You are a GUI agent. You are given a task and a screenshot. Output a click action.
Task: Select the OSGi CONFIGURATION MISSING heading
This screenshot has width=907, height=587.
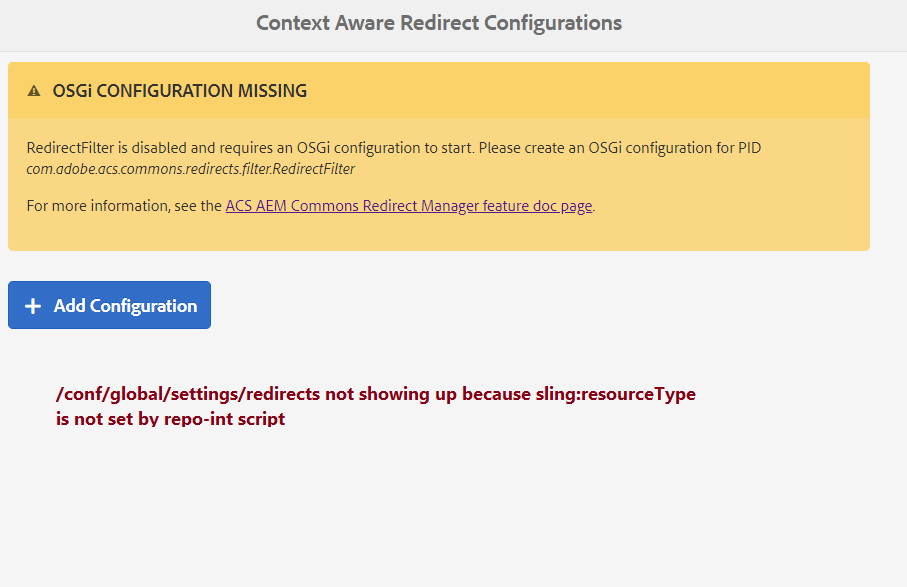[x=180, y=90]
